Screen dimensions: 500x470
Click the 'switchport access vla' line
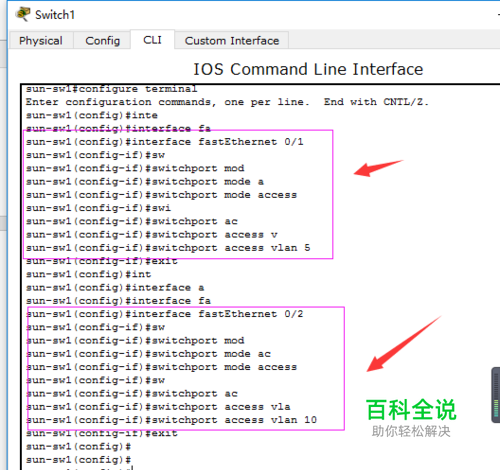(x=158, y=407)
